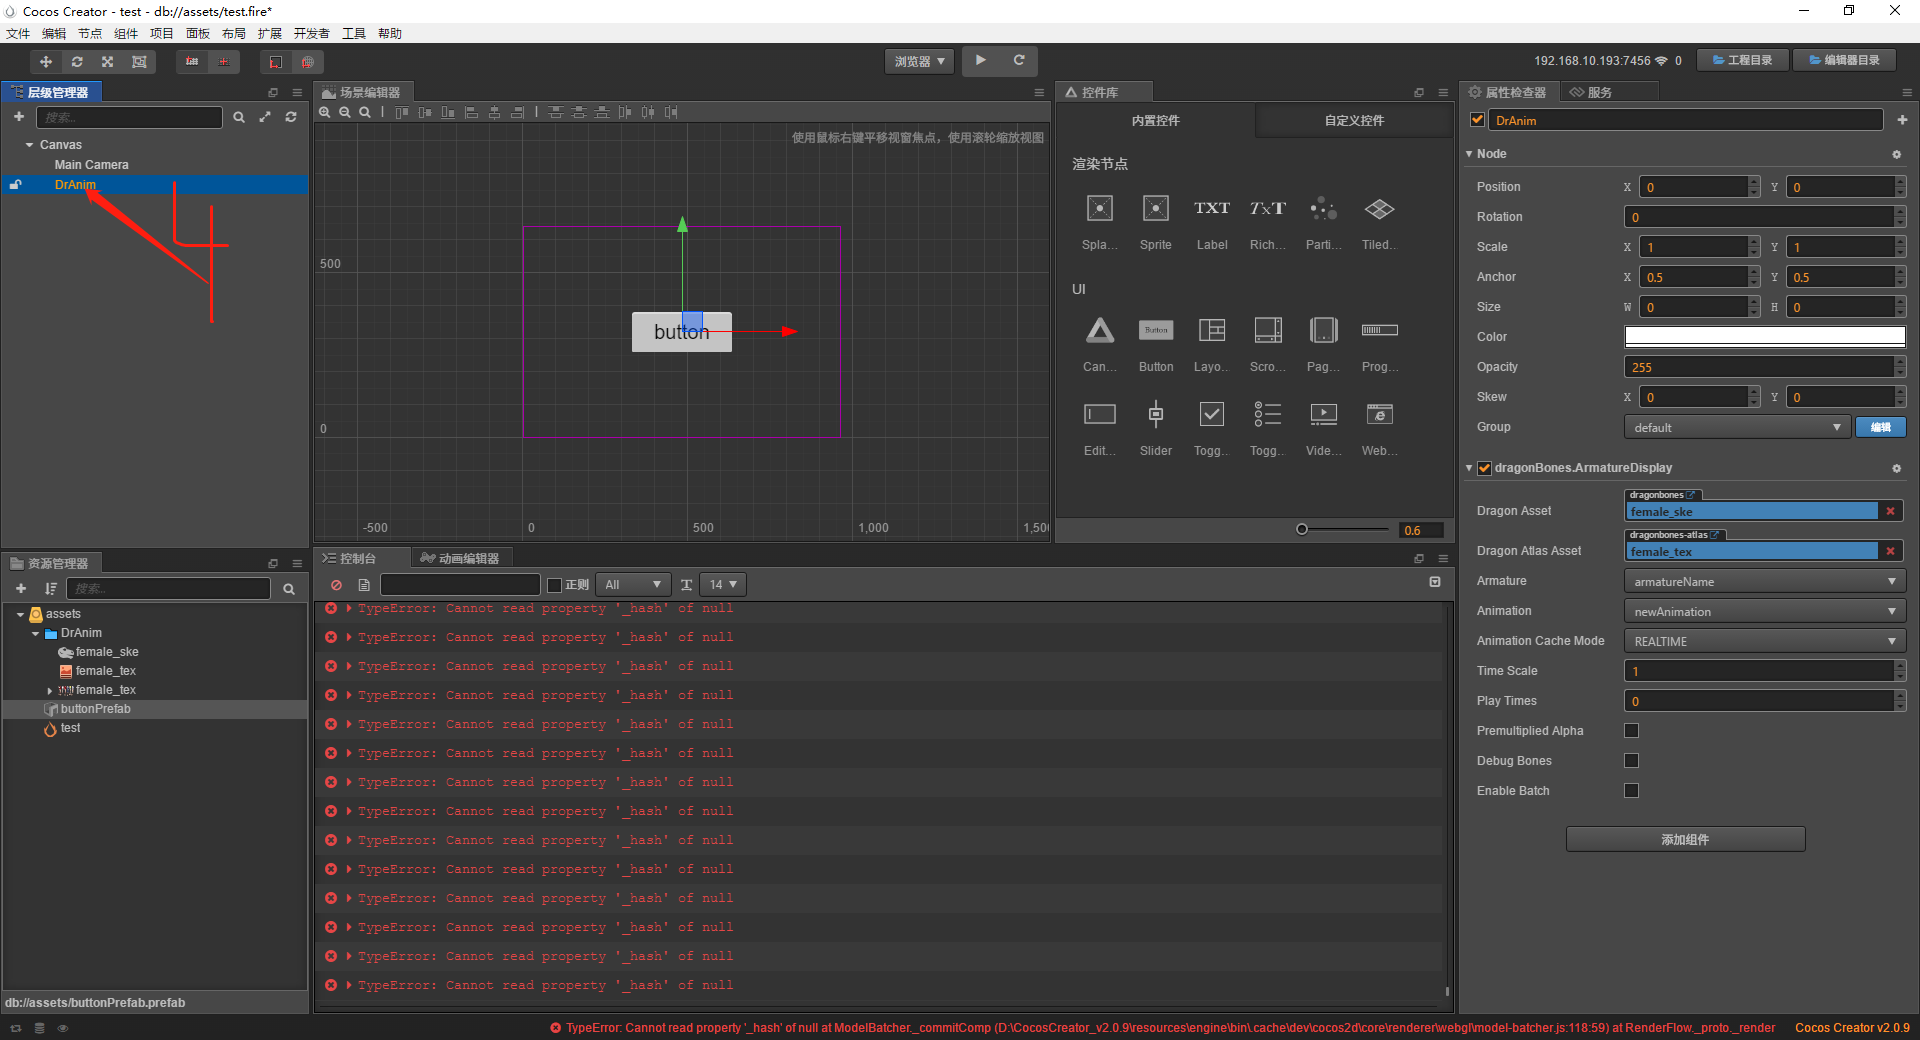Add the EditBox UI control

(1100, 428)
